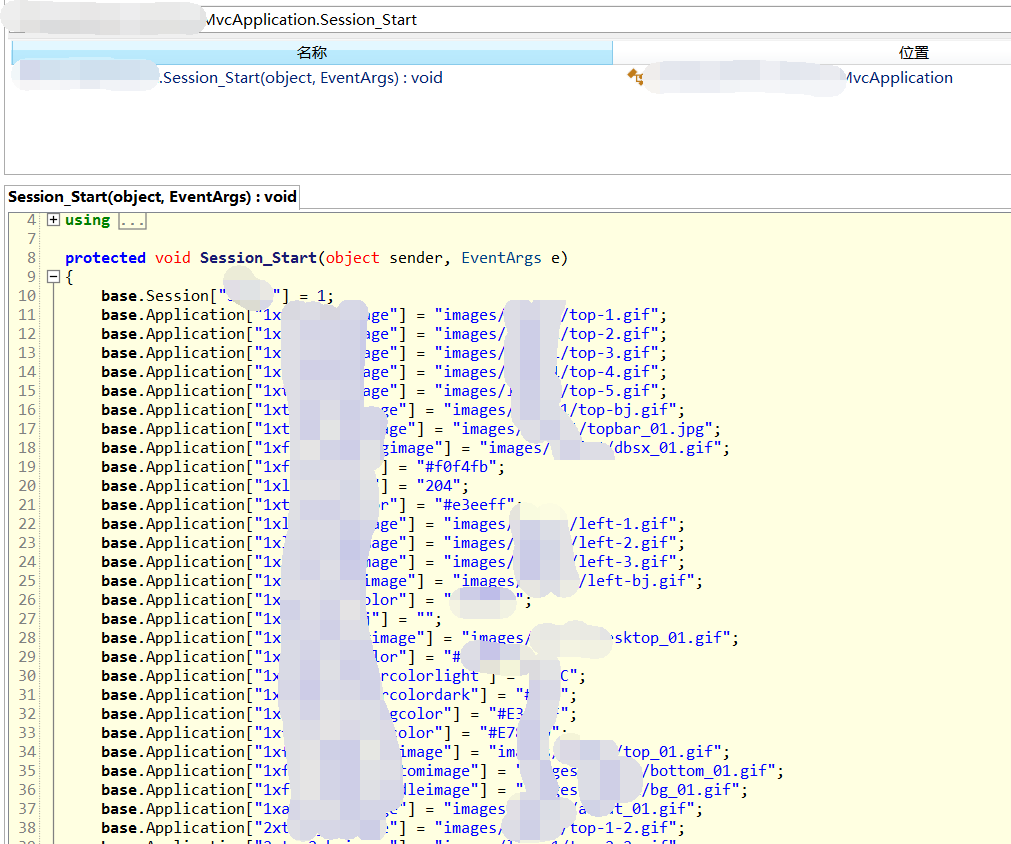
Task: Collapse the Session_Start method body
Action: tap(53, 277)
